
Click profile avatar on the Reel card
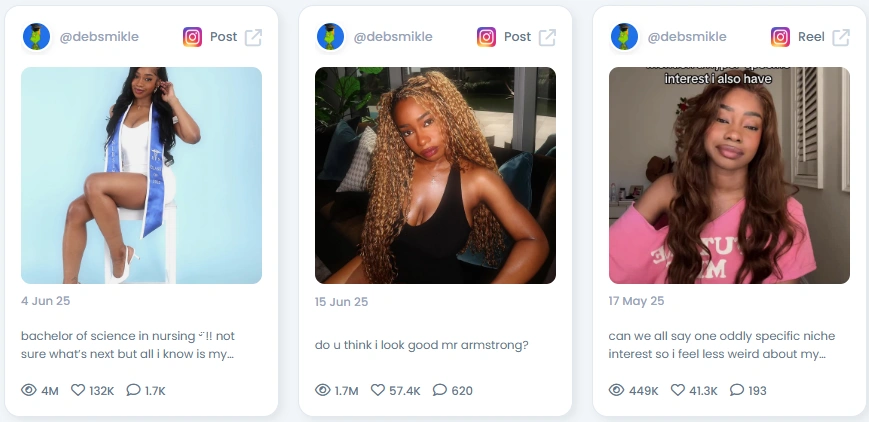[x=625, y=37]
